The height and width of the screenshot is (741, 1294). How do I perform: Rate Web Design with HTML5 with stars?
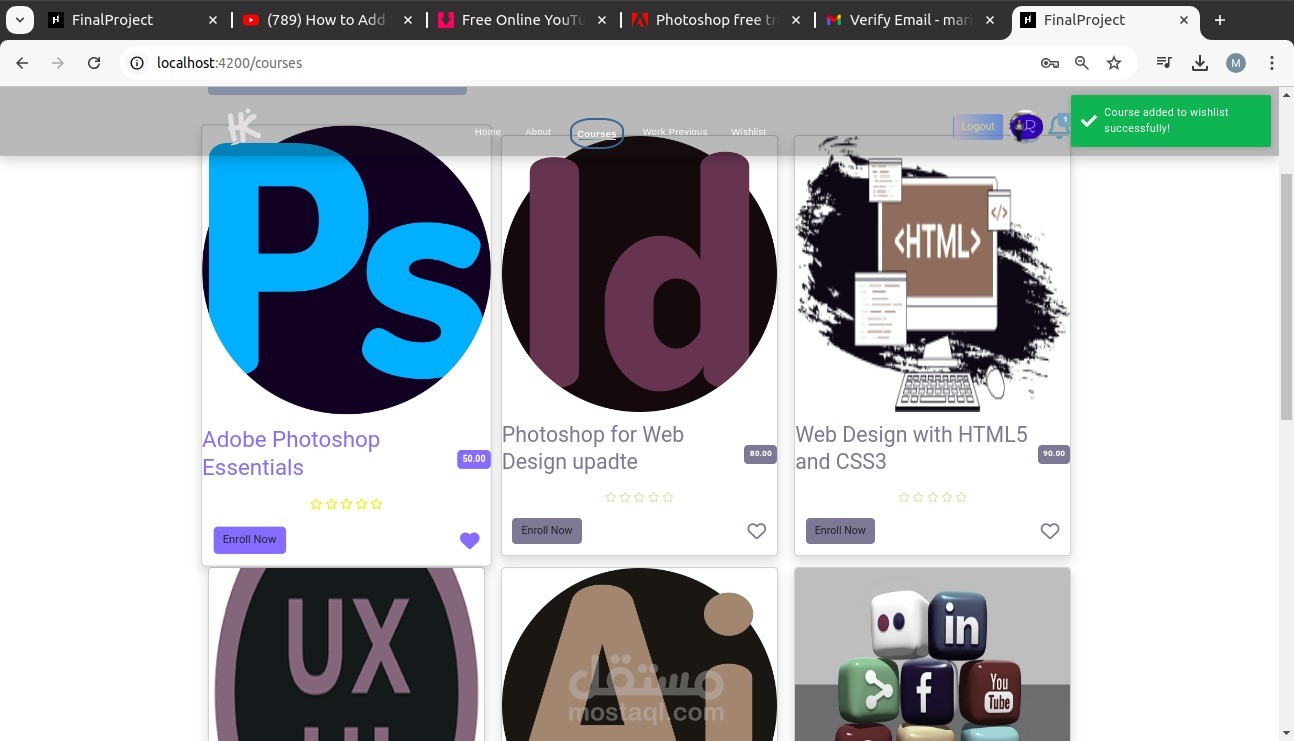(932, 497)
